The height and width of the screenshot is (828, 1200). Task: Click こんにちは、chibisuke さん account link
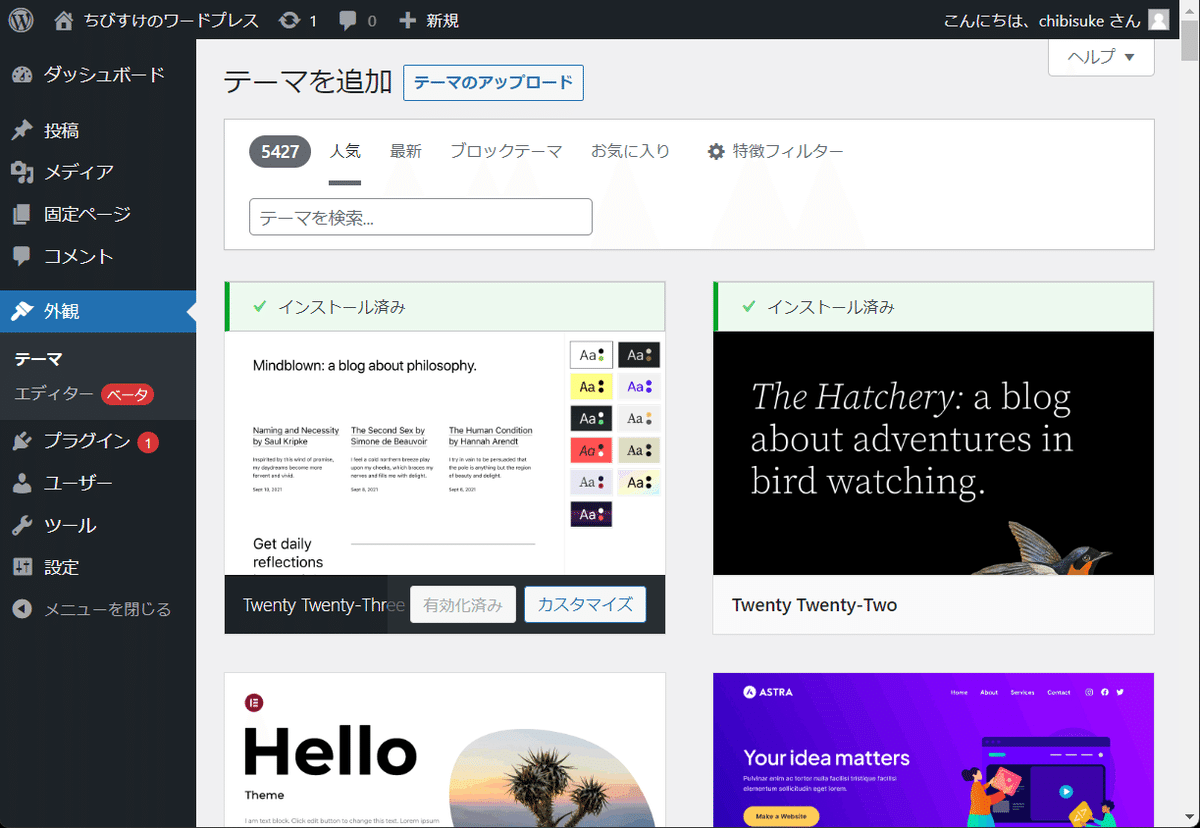pos(1042,20)
